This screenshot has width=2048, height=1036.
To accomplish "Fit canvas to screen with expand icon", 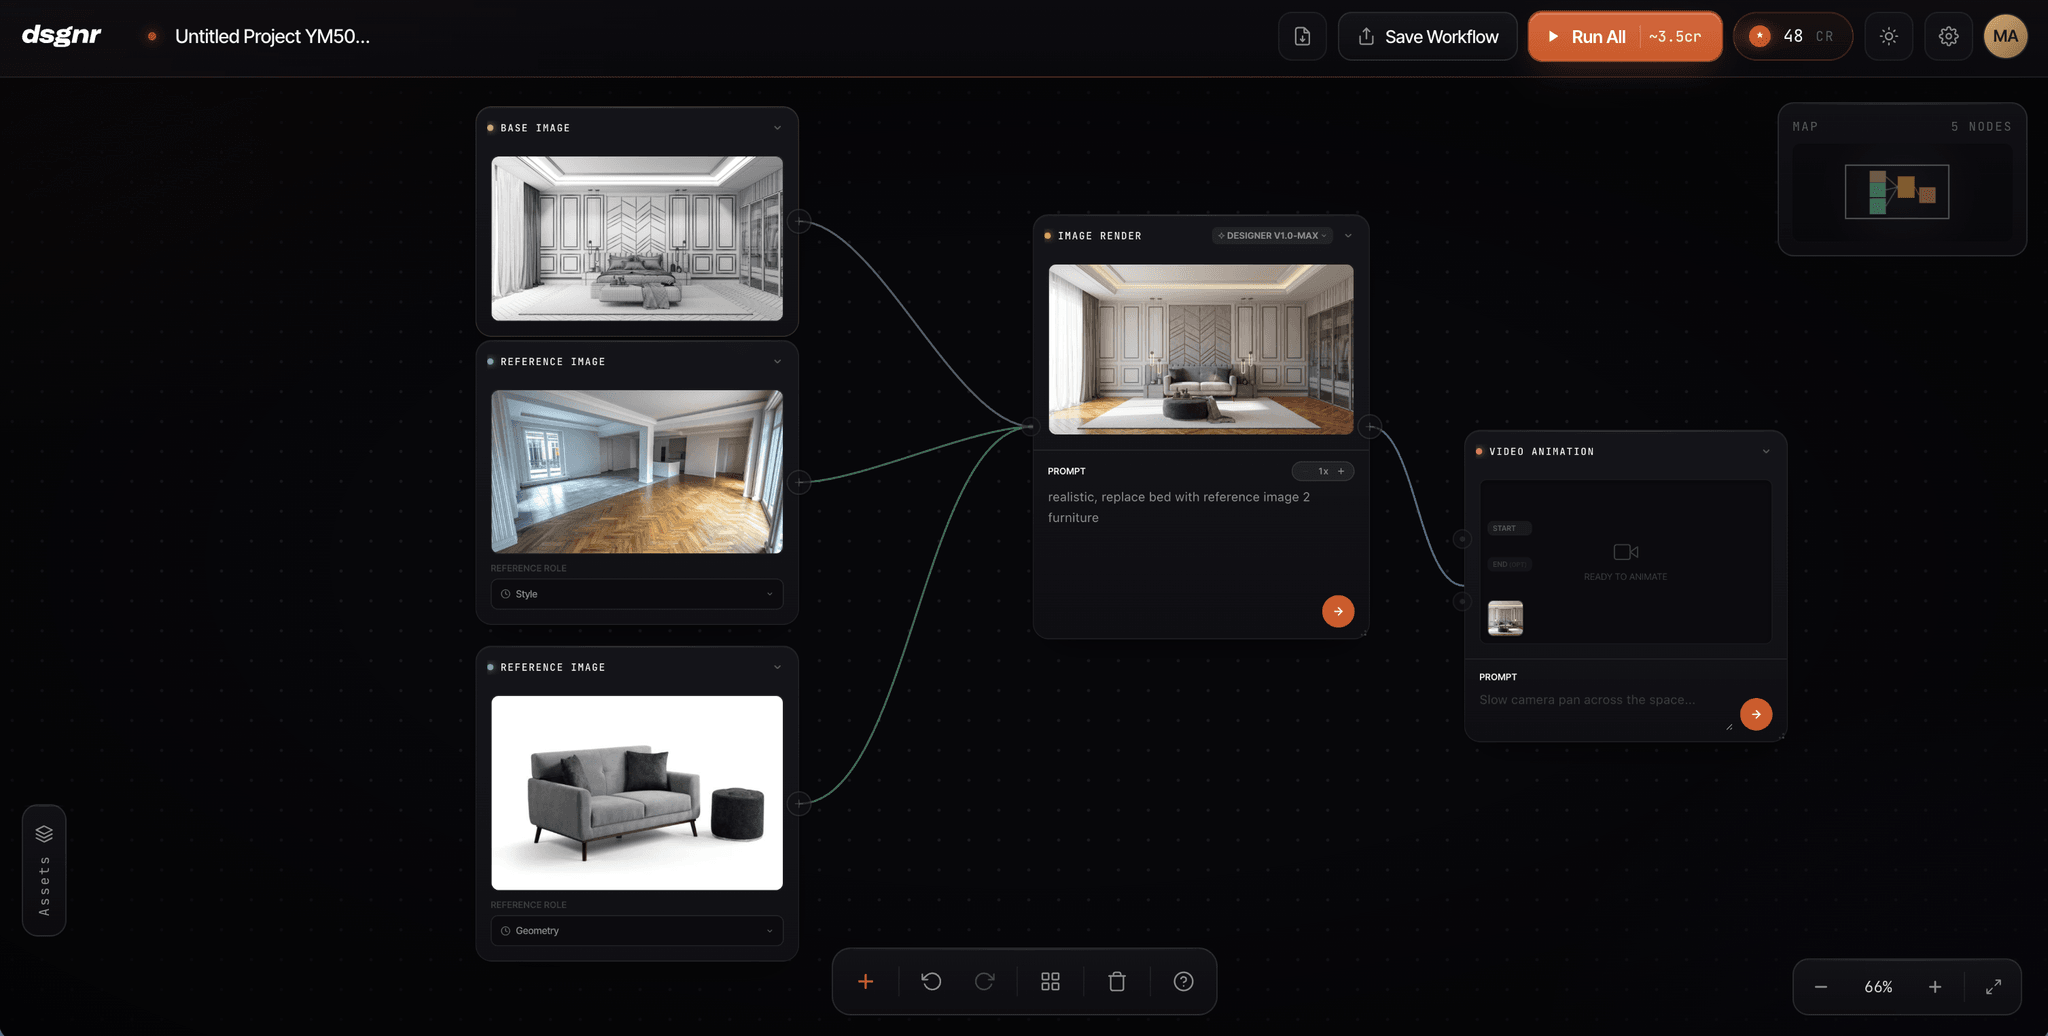I will (x=1993, y=987).
